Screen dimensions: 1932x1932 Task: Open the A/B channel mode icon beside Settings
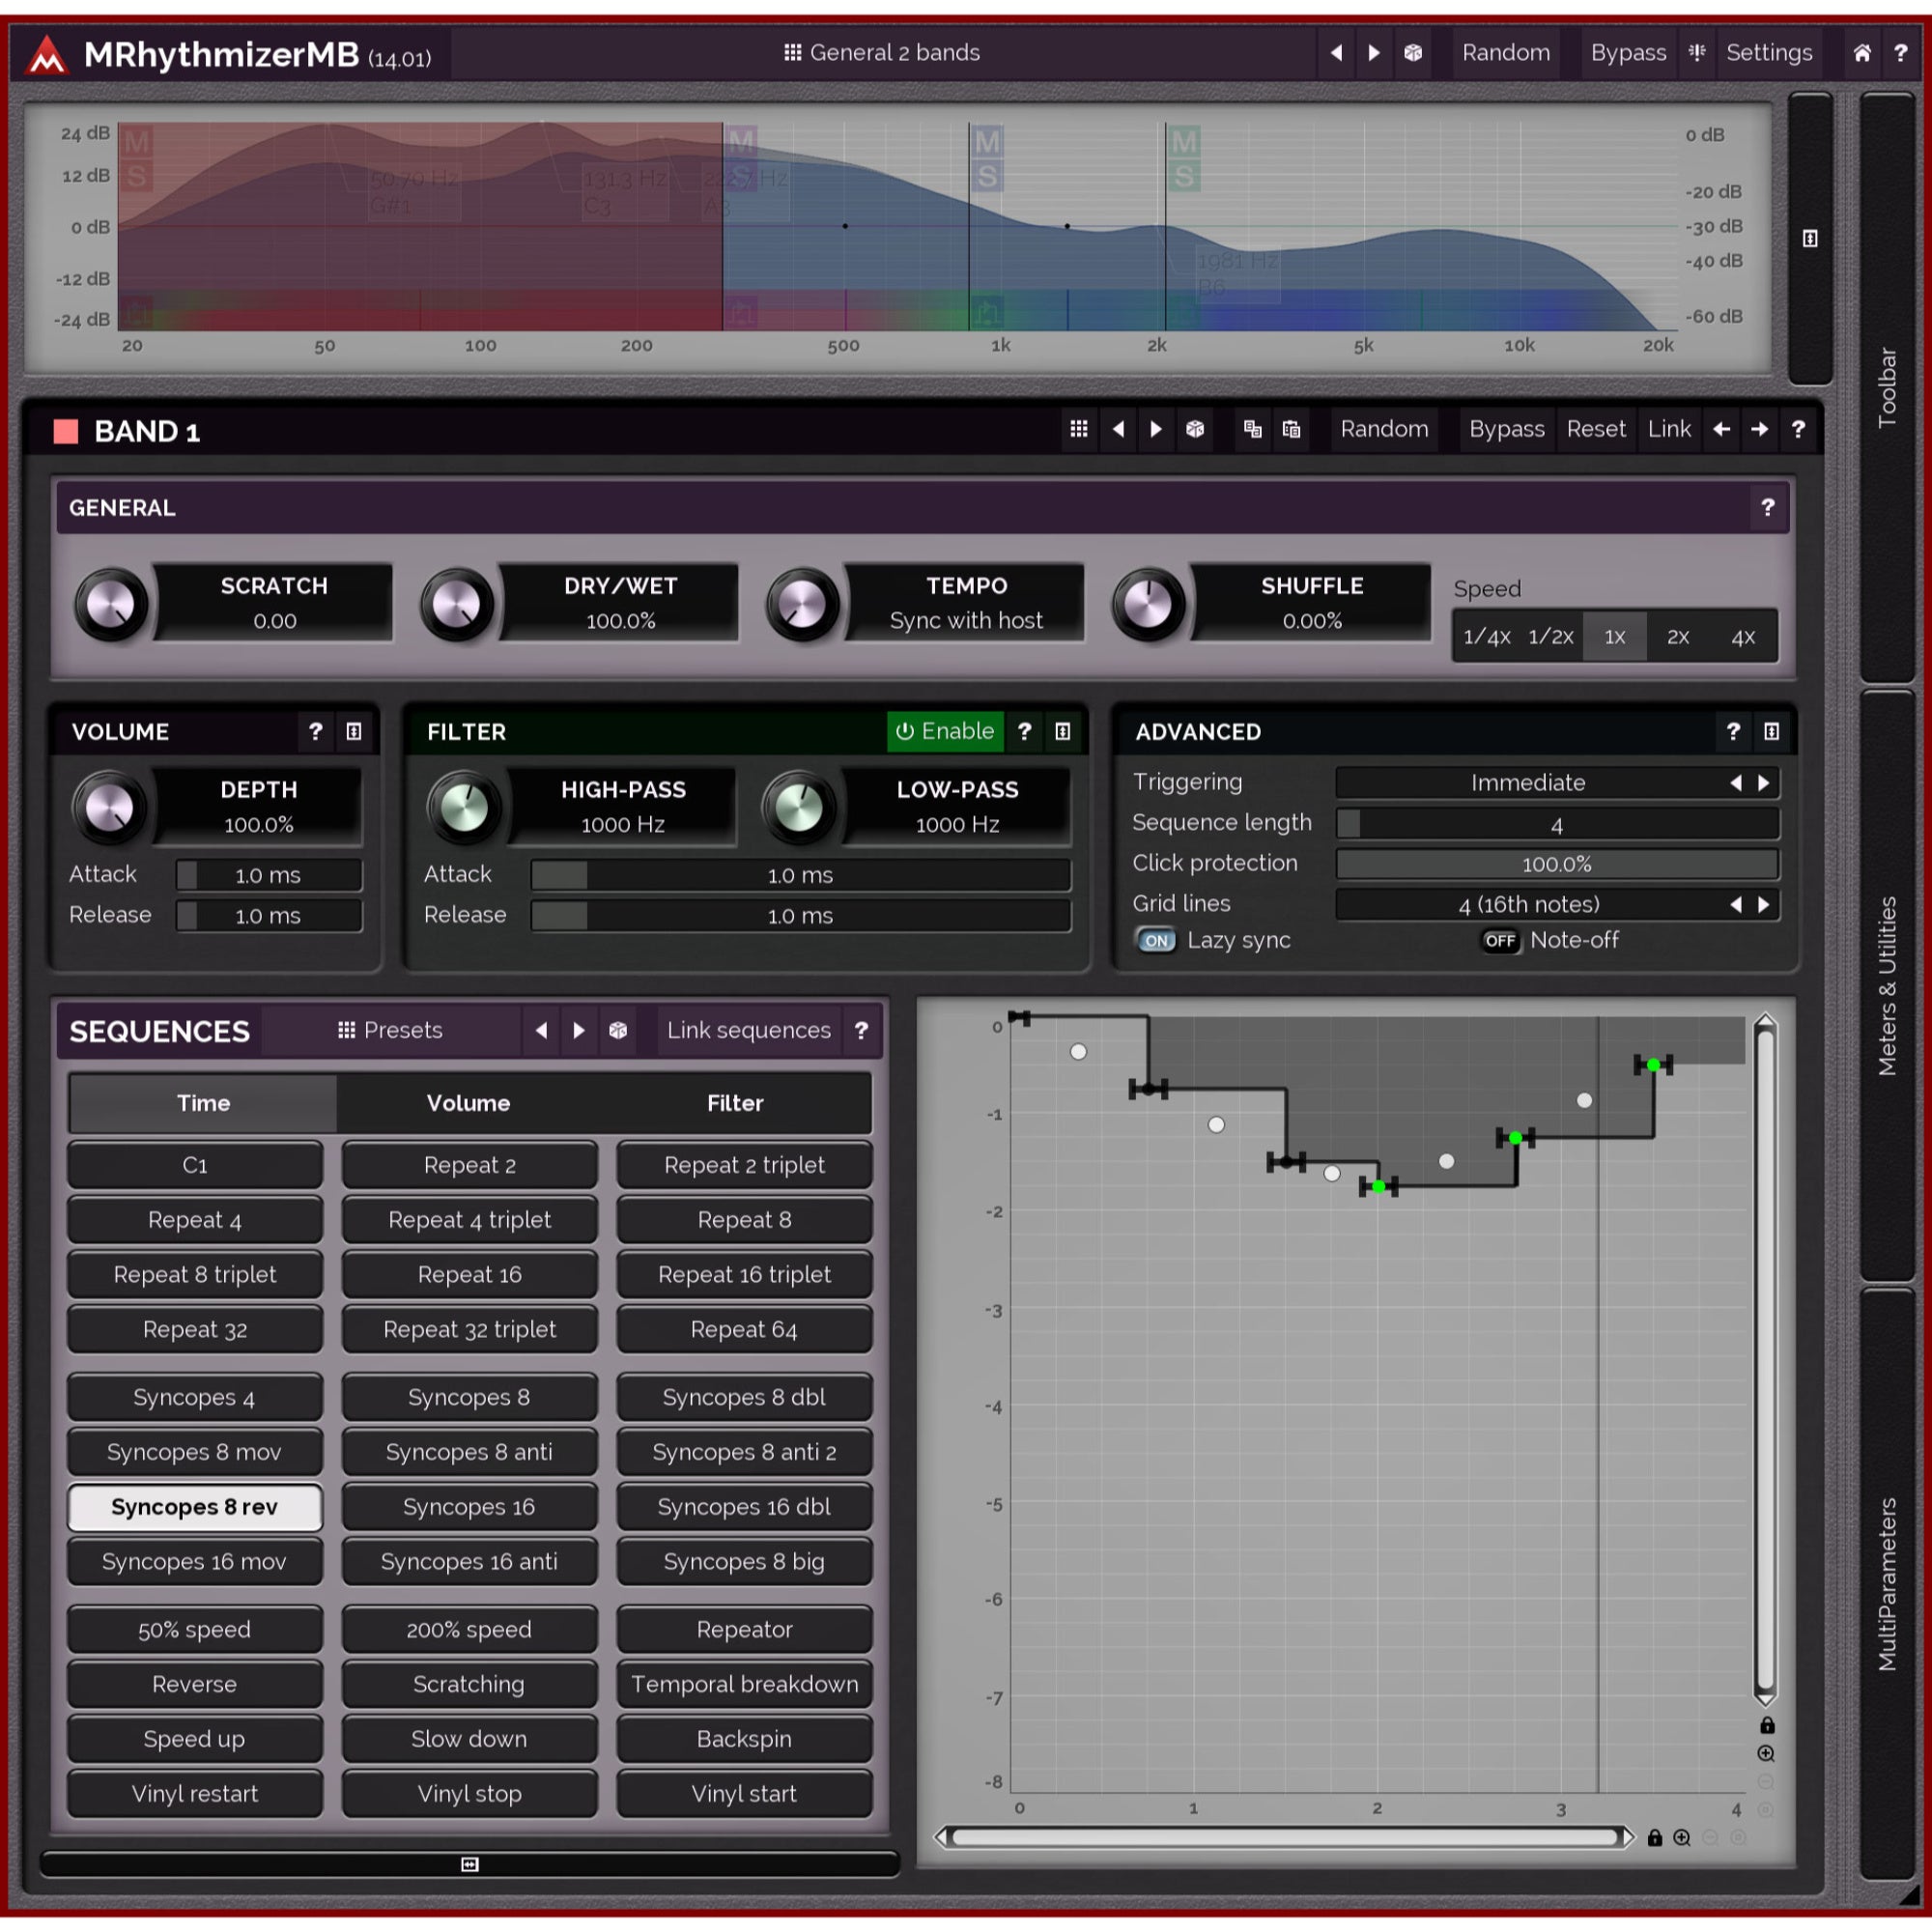(1696, 52)
